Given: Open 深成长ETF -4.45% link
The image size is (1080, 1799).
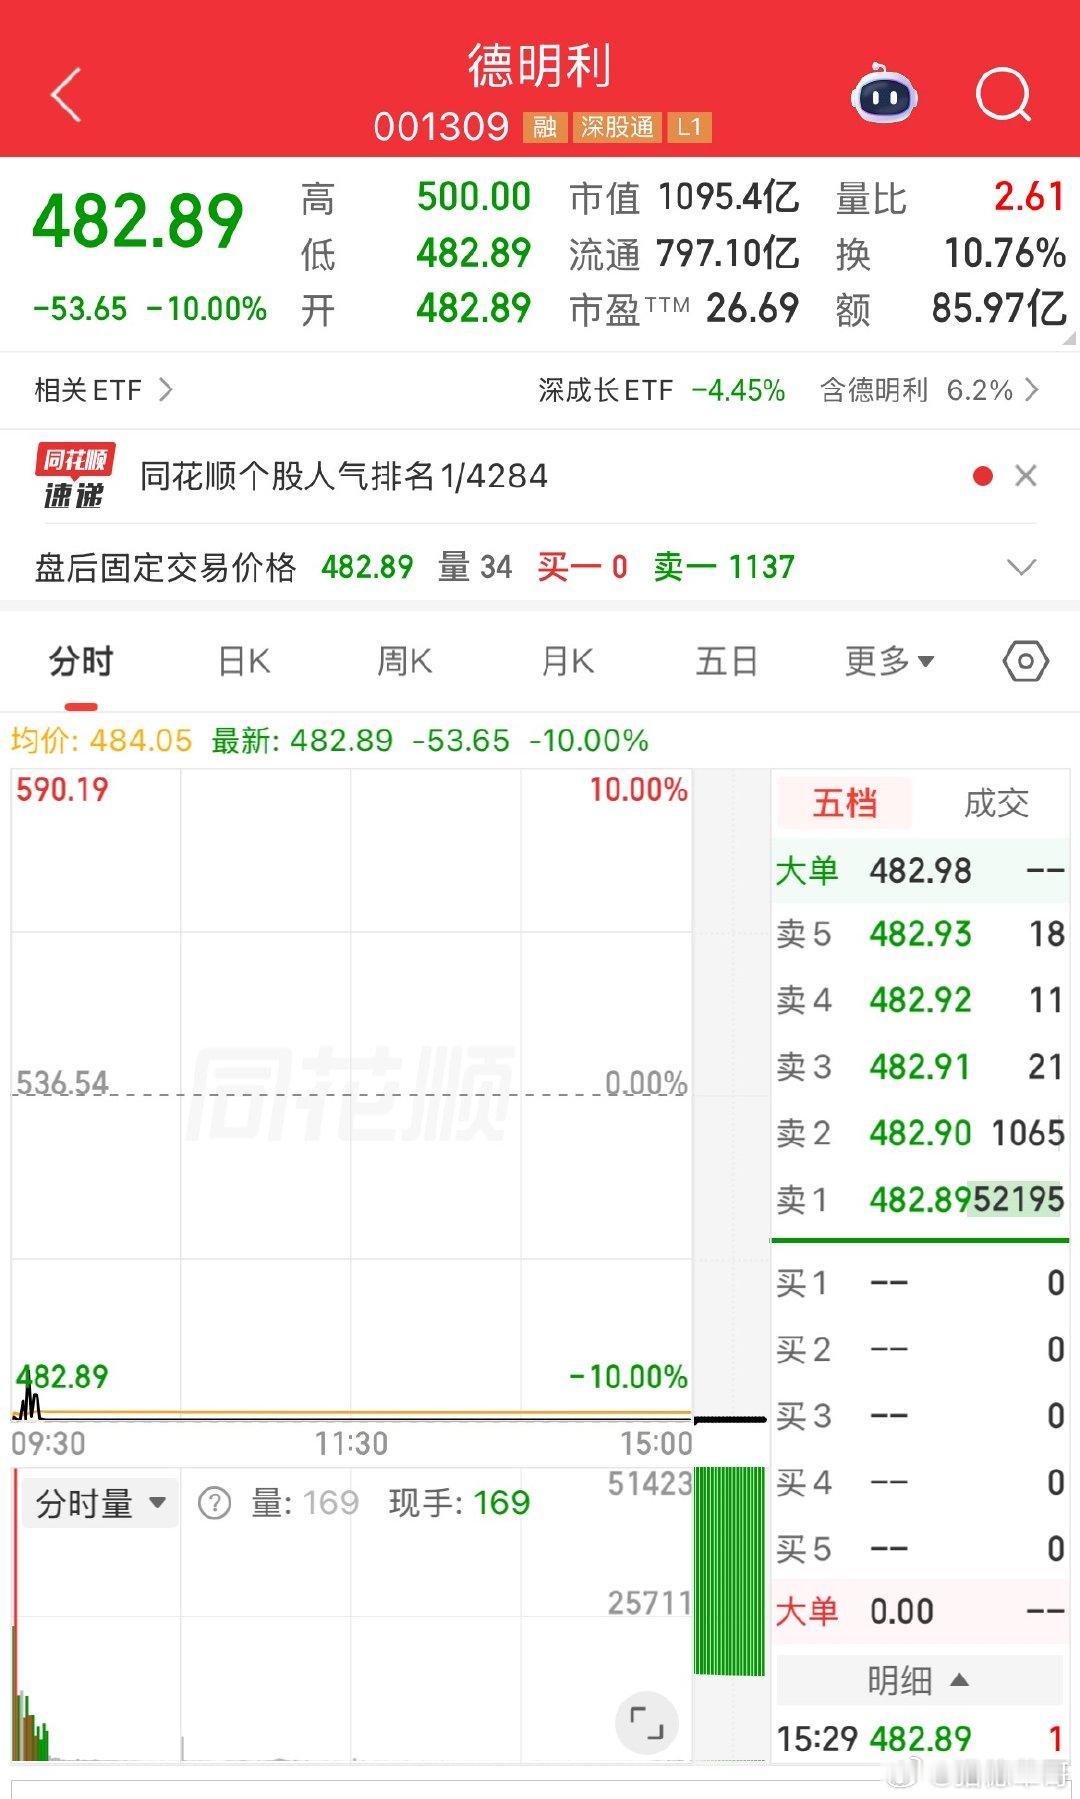Looking at the screenshot, I should click(x=661, y=389).
